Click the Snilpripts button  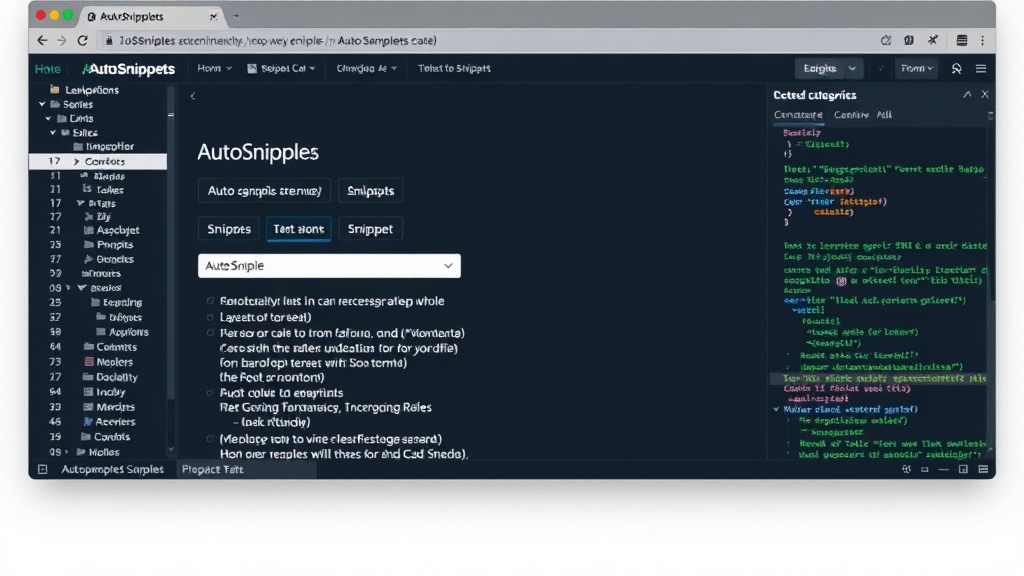click(x=370, y=191)
